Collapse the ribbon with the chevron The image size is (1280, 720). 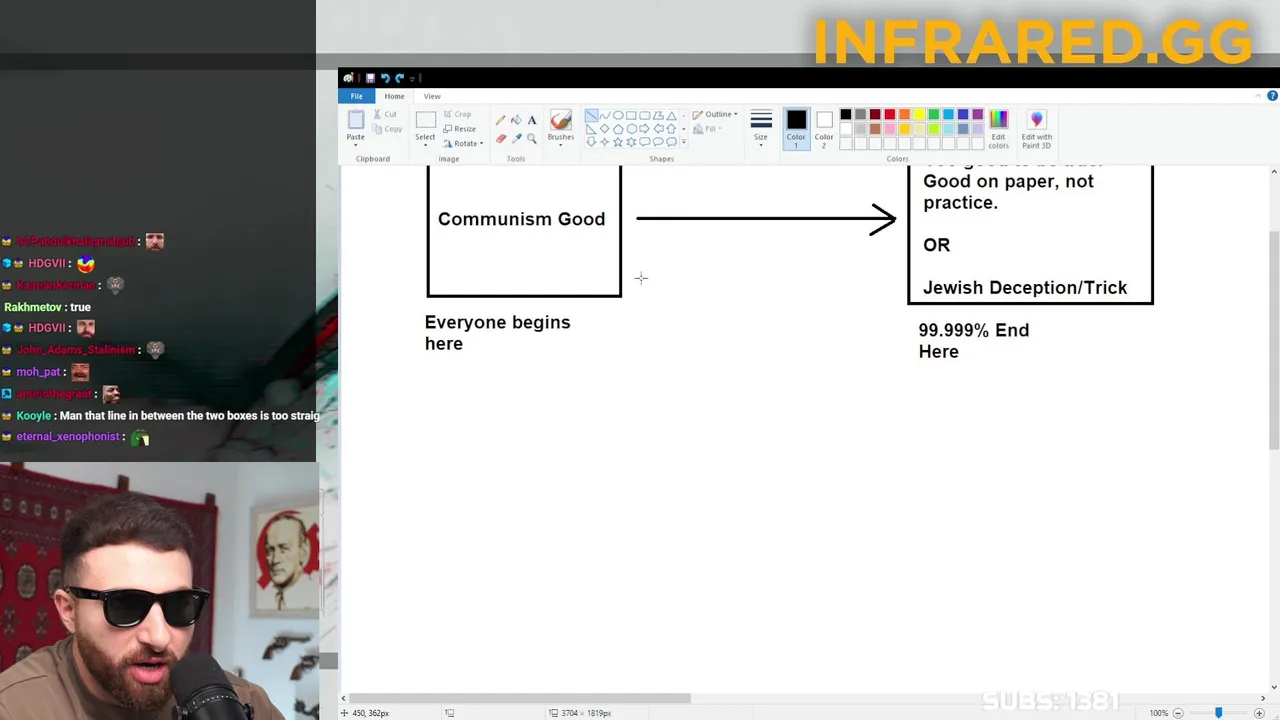point(1258,96)
